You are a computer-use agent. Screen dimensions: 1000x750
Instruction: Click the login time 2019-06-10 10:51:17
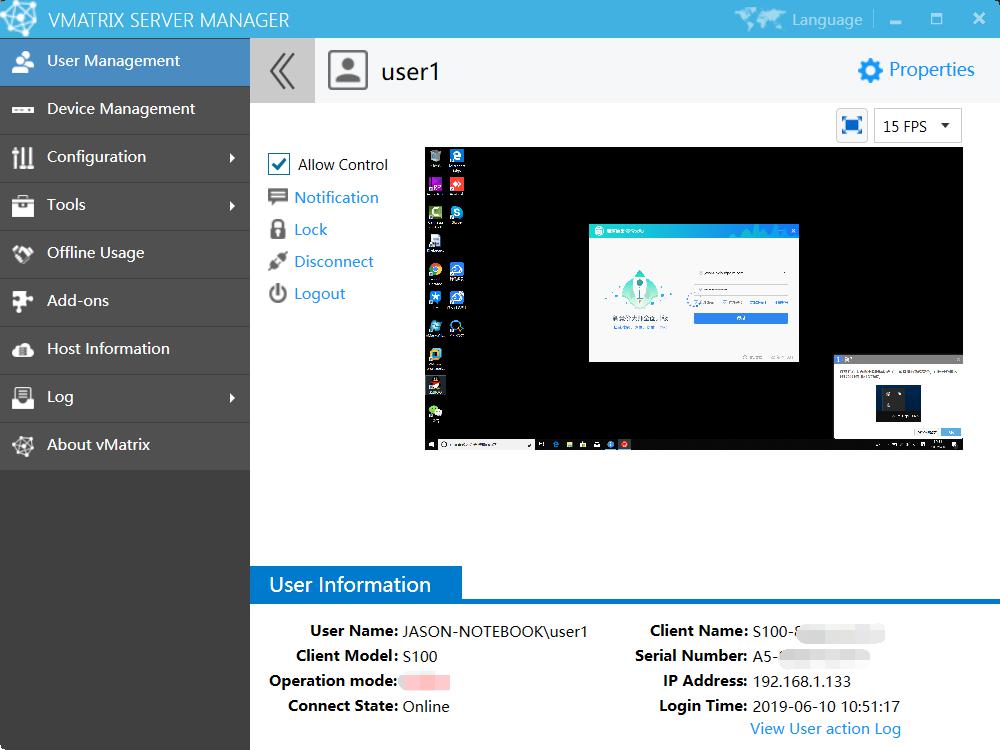826,707
